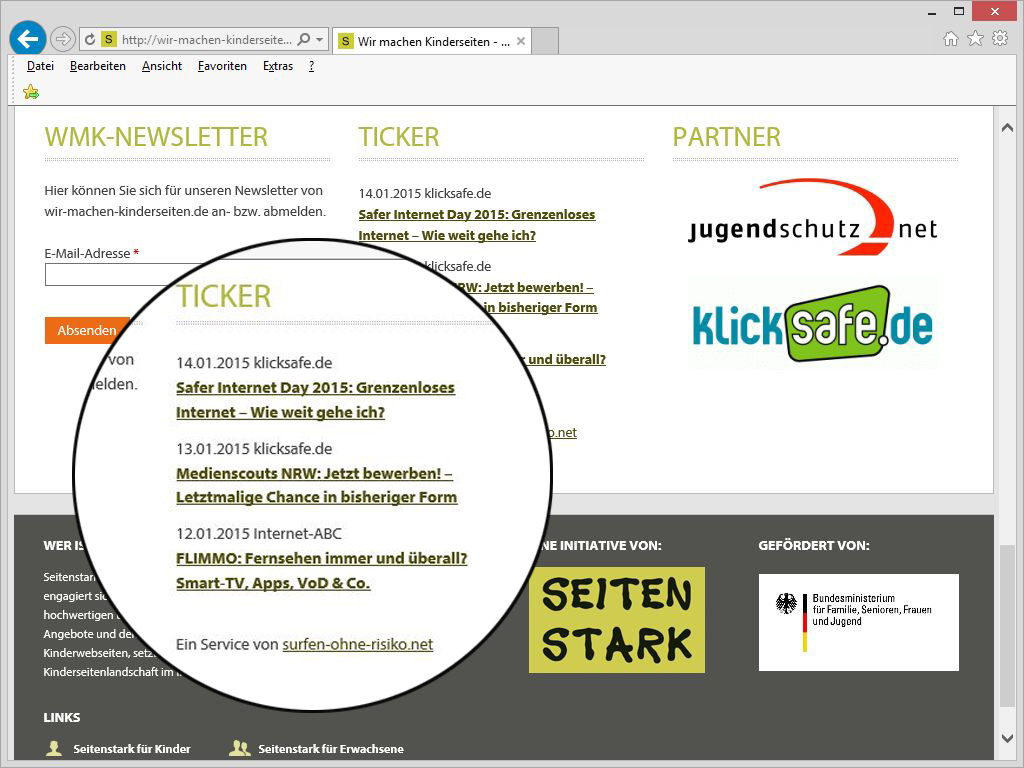Click the scrollbar down arrow

click(1007, 738)
